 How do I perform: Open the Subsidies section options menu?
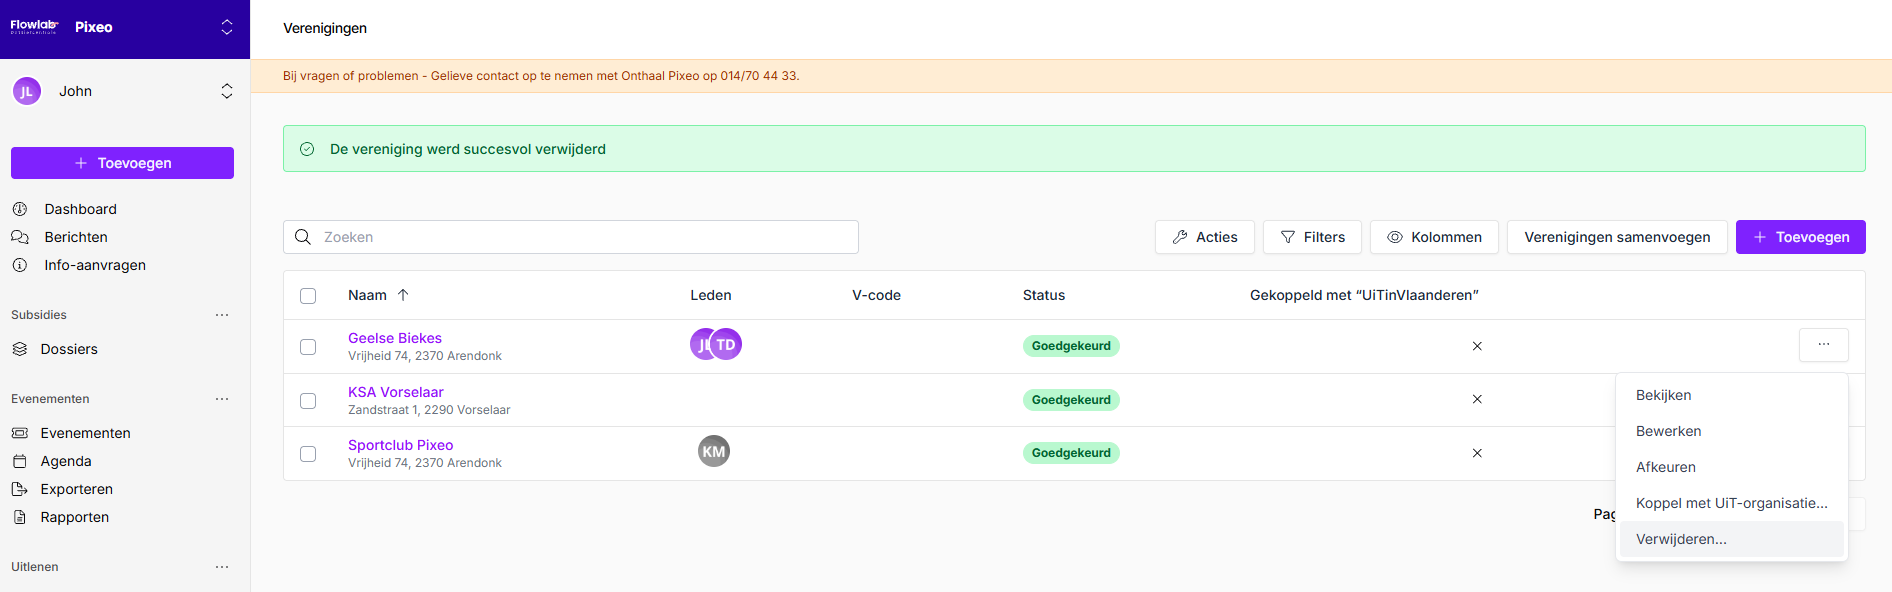click(222, 315)
